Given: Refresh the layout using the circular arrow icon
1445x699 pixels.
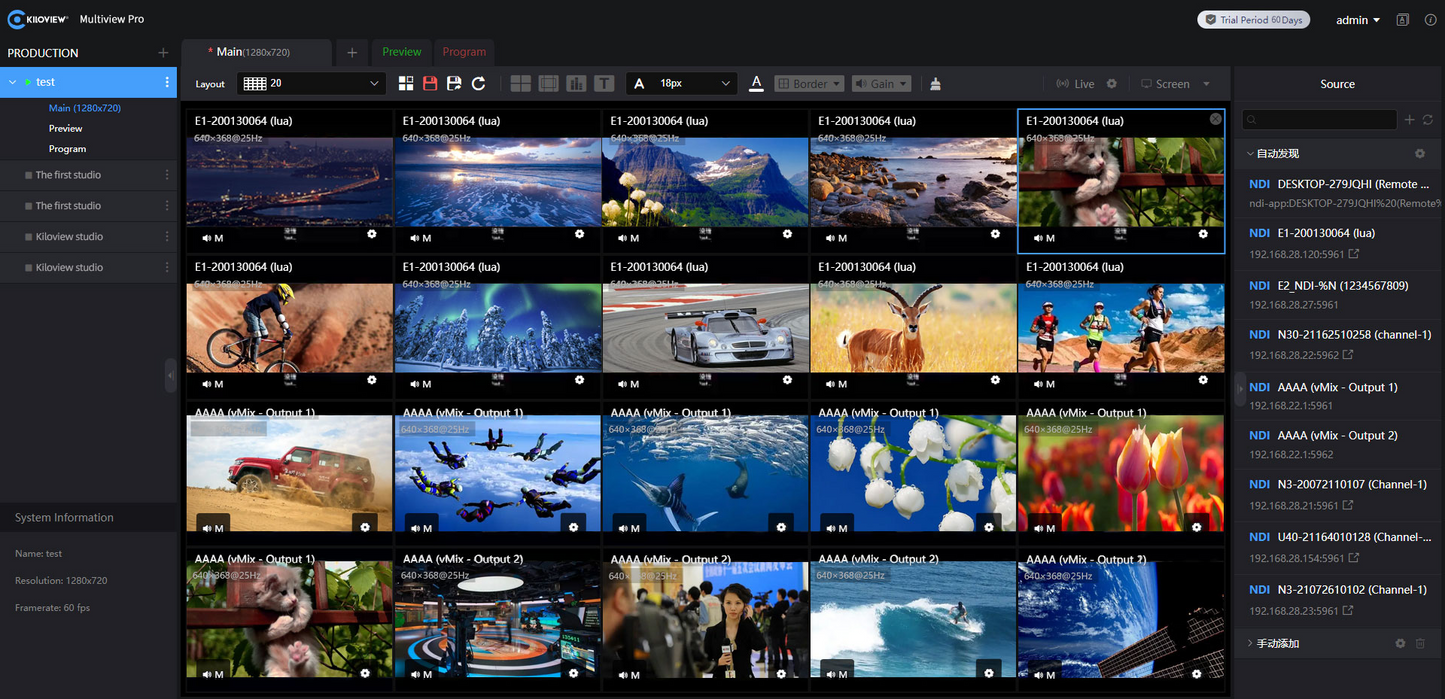Looking at the screenshot, I should click(x=478, y=83).
